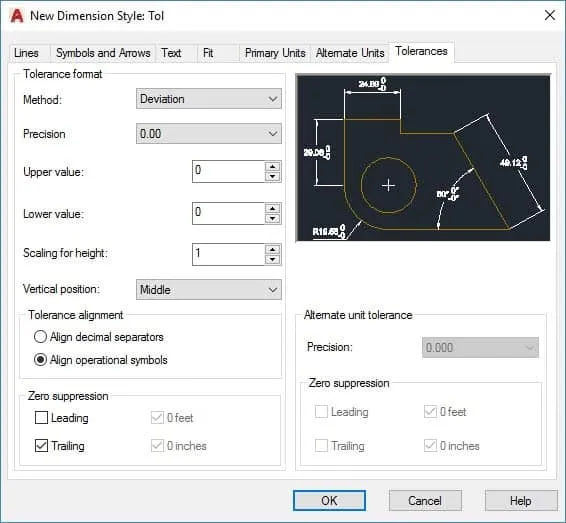566x523 pixels.
Task: Expand the Precision dropdown showing 0.00
Action: point(209,134)
